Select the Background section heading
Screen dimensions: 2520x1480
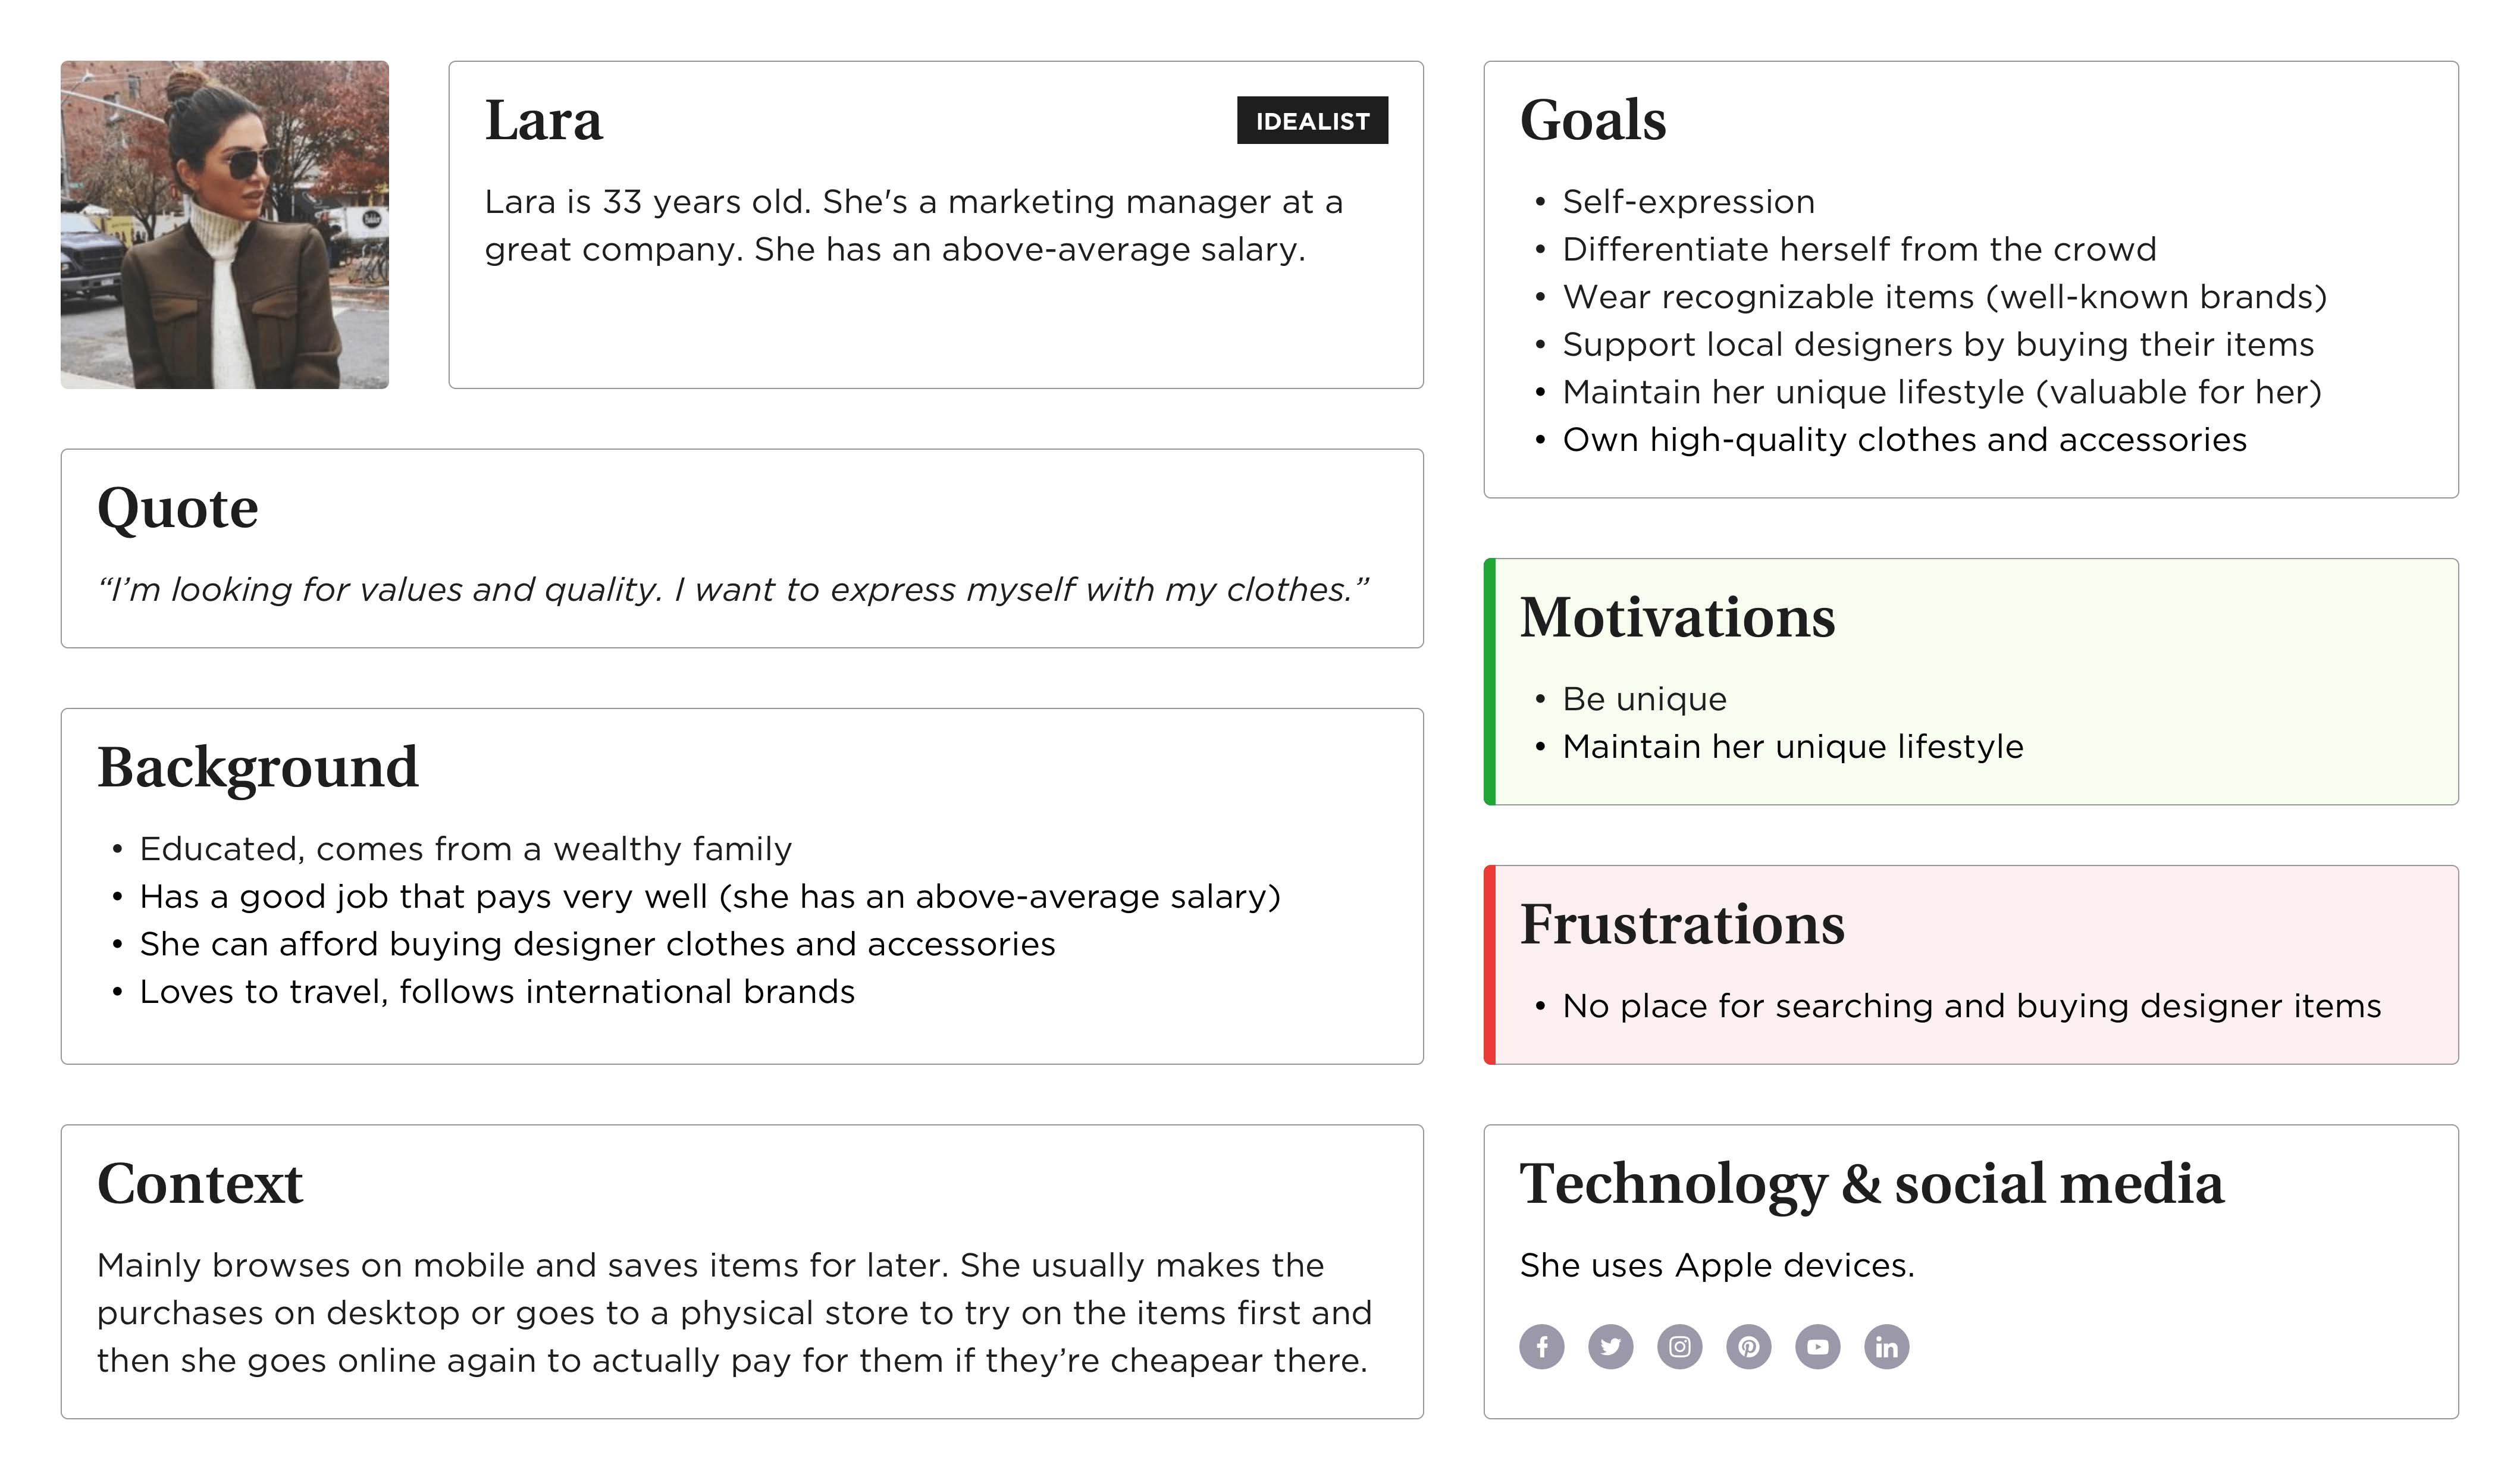pos(258,768)
